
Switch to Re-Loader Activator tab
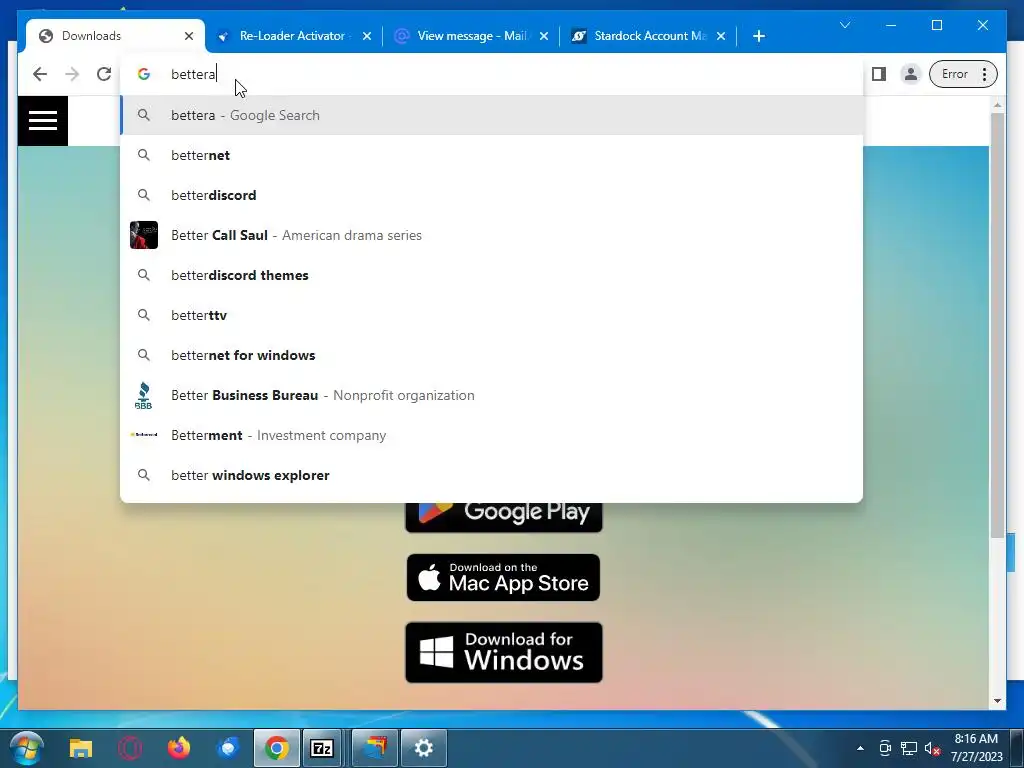(294, 36)
